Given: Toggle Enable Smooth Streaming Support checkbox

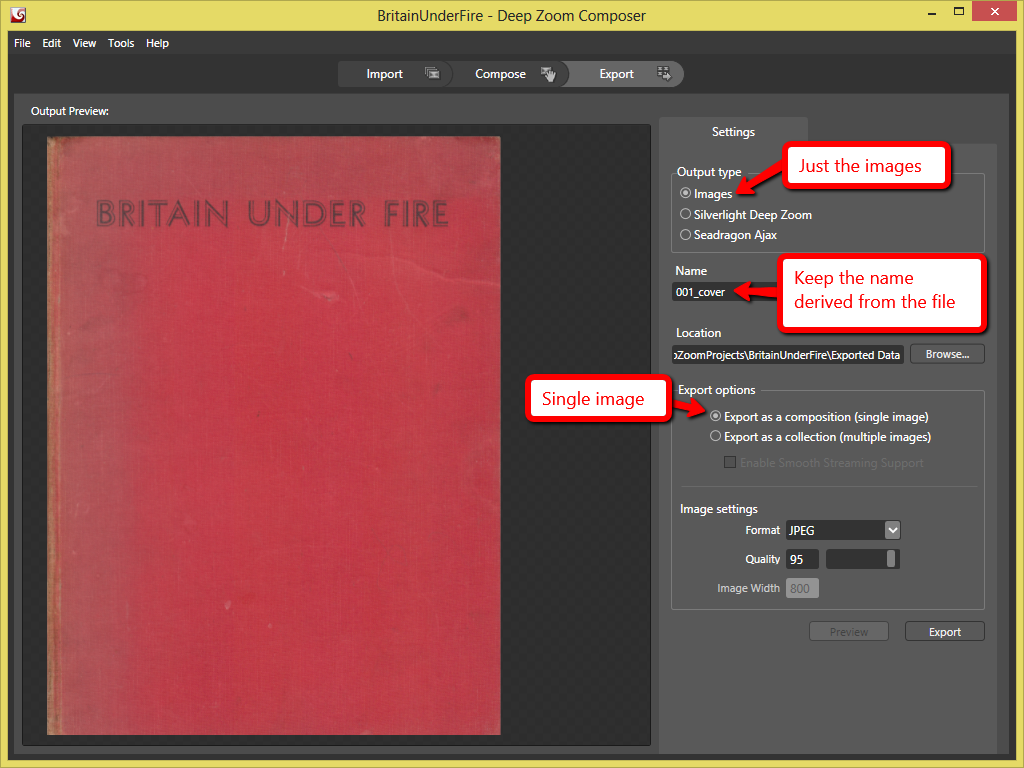Looking at the screenshot, I should pyautogui.click(x=730, y=462).
